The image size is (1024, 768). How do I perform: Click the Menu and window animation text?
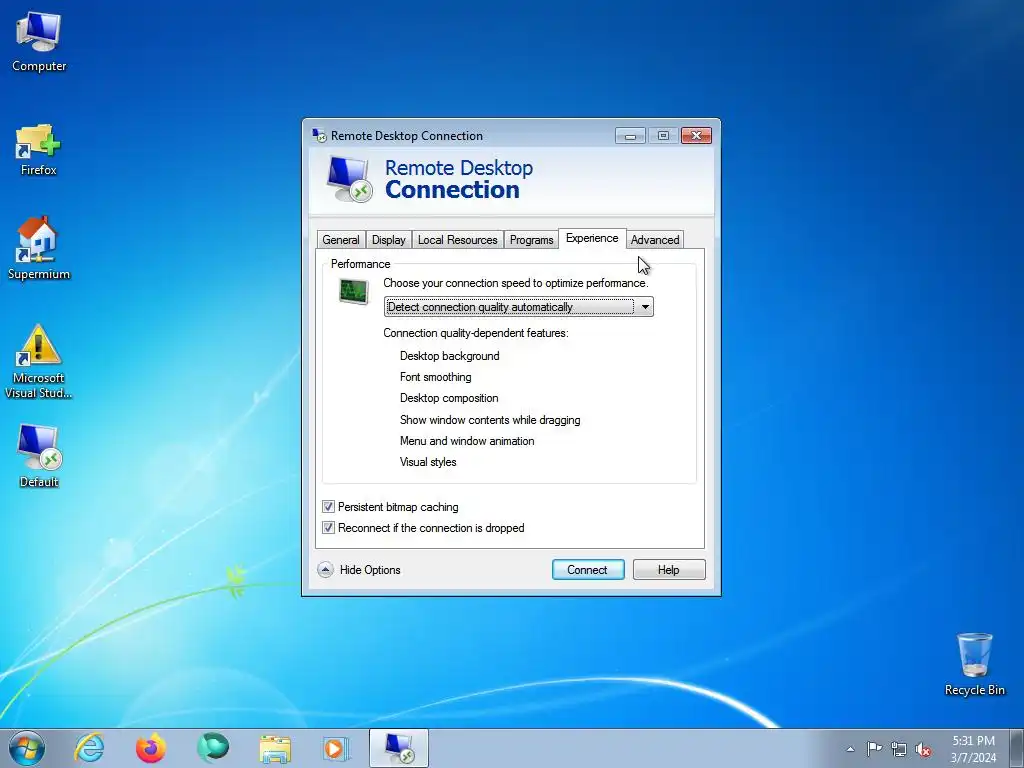(x=467, y=441)
